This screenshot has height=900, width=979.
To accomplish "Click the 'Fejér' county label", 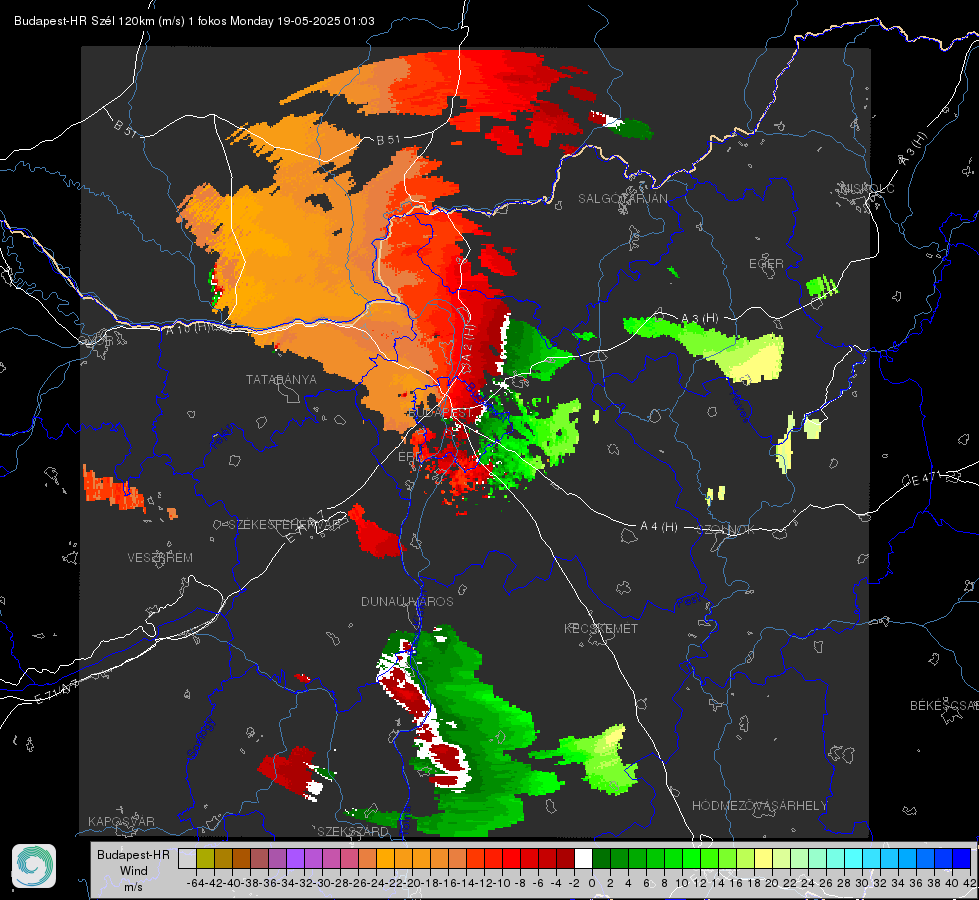I will click(224, 437).
